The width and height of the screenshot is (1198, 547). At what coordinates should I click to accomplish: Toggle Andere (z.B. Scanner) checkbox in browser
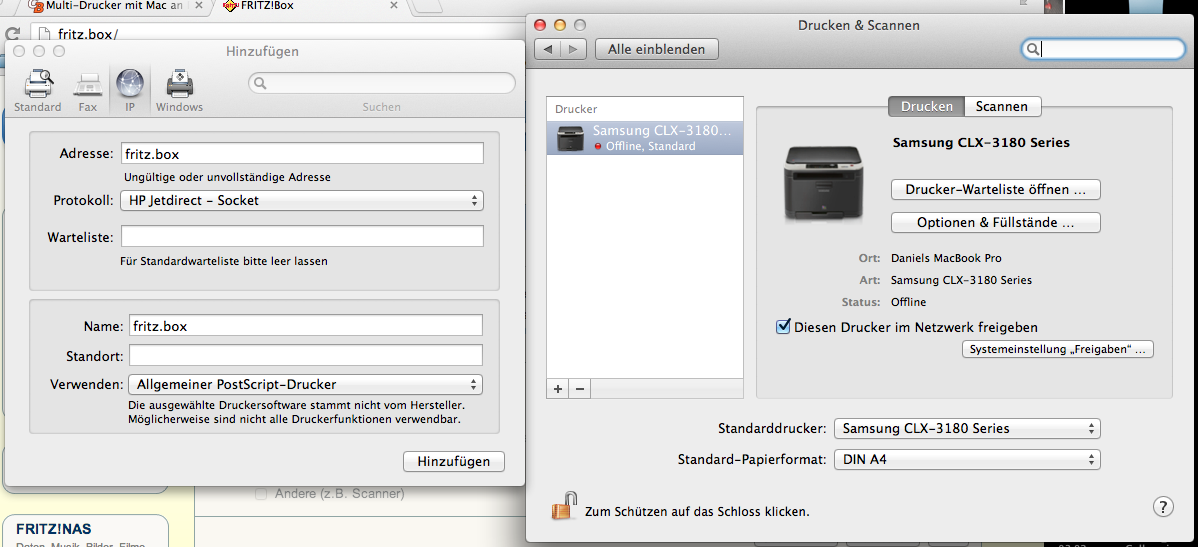pyautogui.click(x=261, y=494)
